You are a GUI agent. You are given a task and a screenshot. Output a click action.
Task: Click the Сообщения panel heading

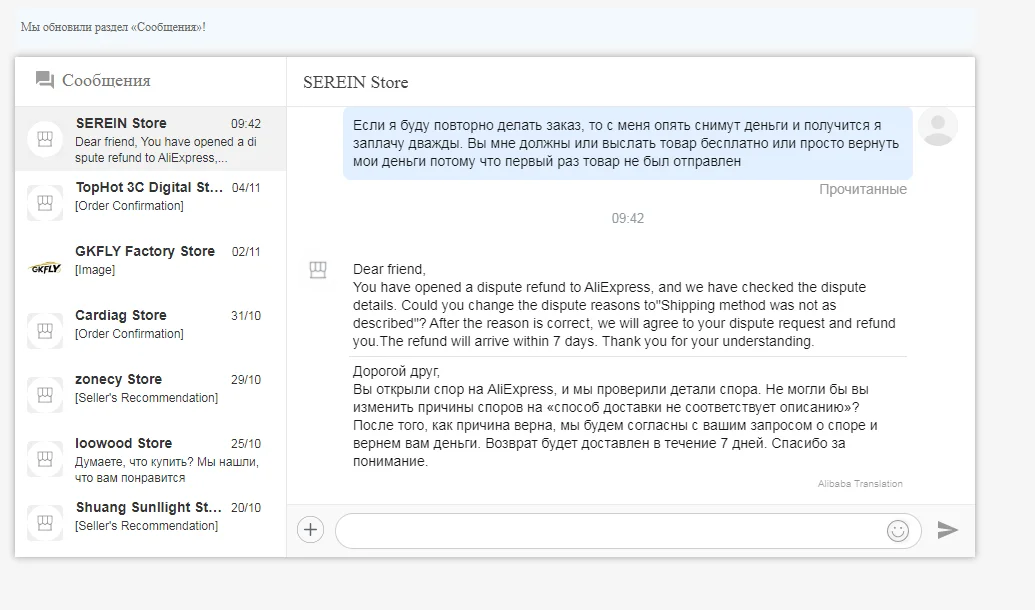click(106, 81)
